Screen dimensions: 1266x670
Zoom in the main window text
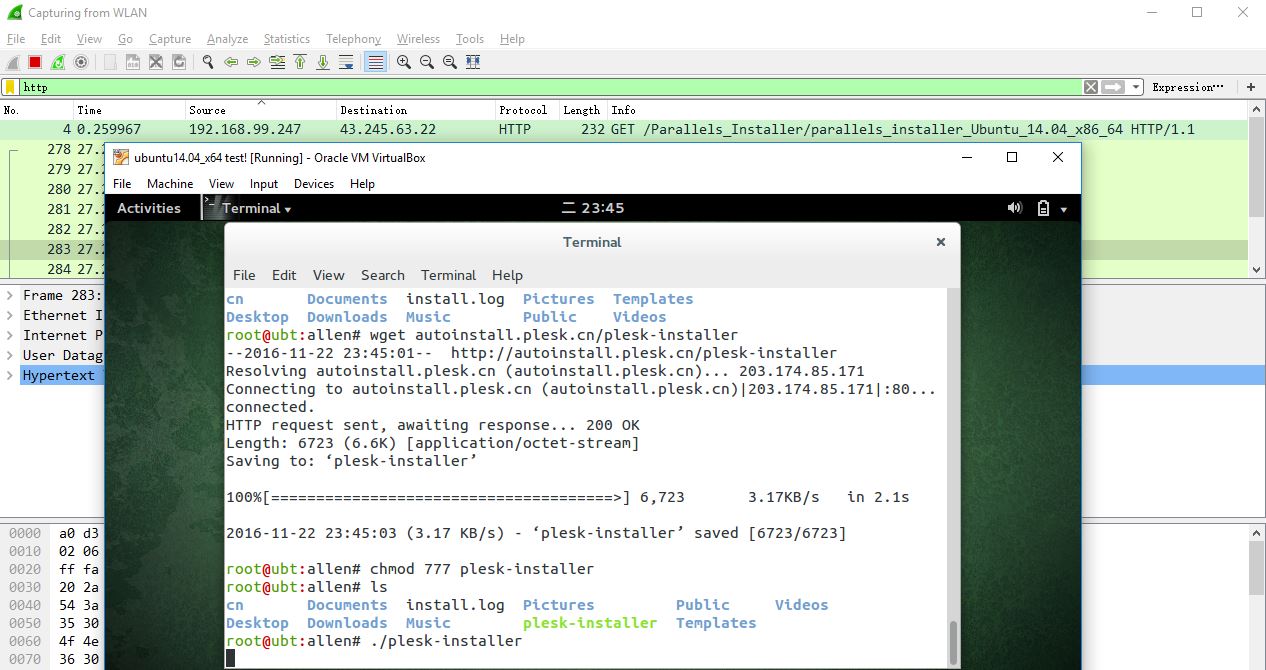[x=403, y=62]
